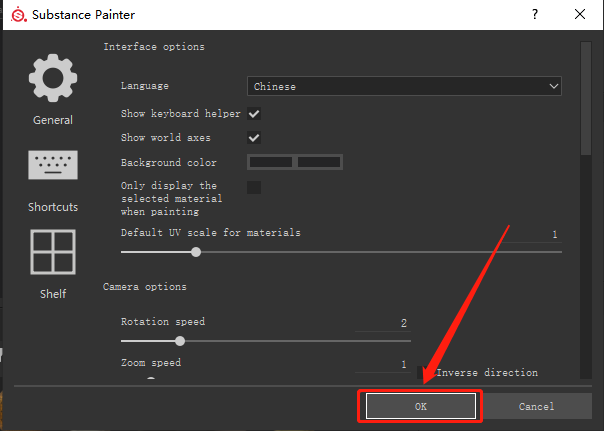The height and width of the screenshot is (431, 604).
Task: Toggle the Inverse direction checkbox
Action: tap(422, 372)
